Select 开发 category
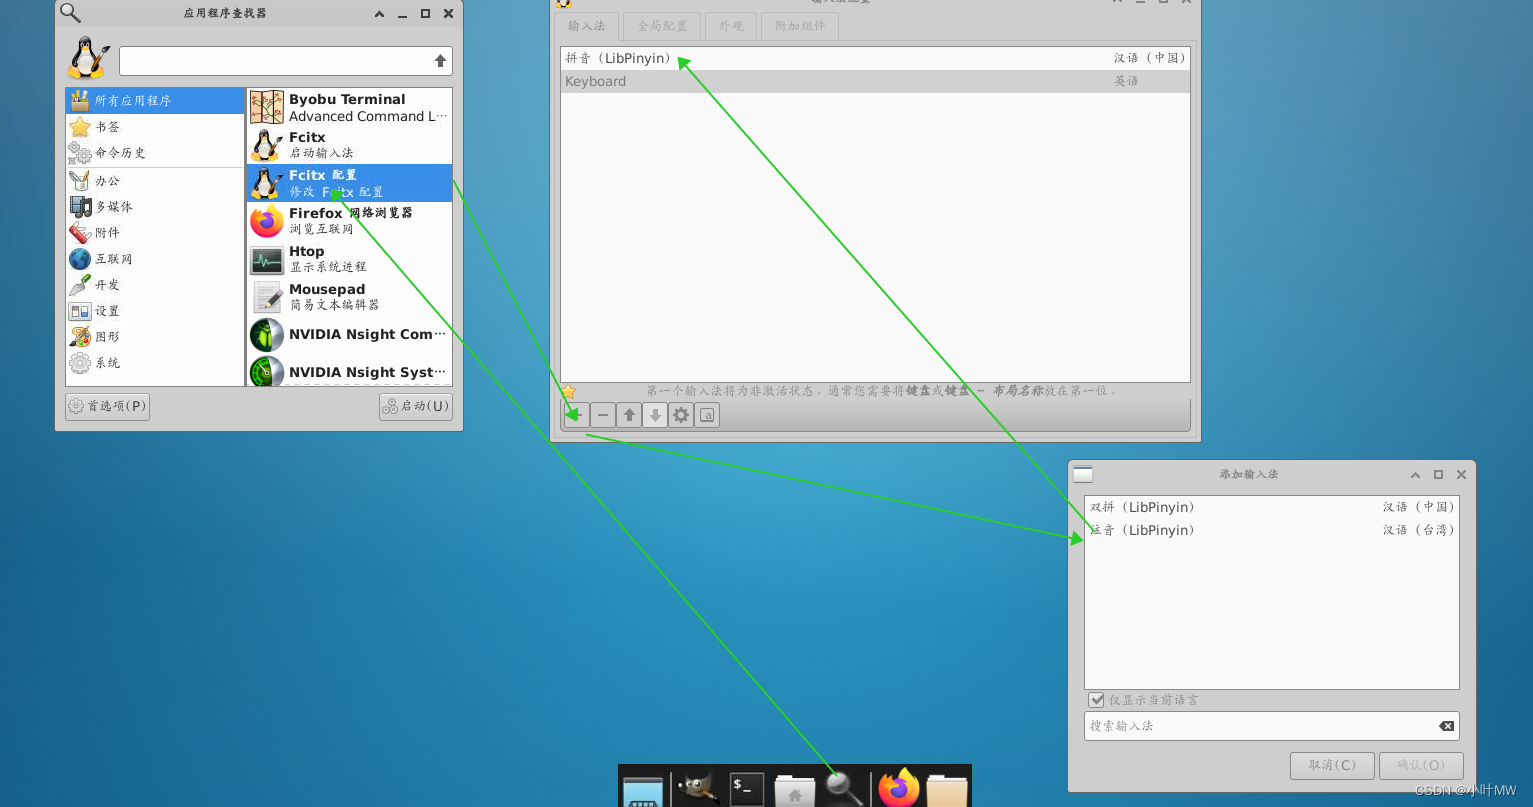This screenshot has width=1533, height=807. click(x=155, y=285)
